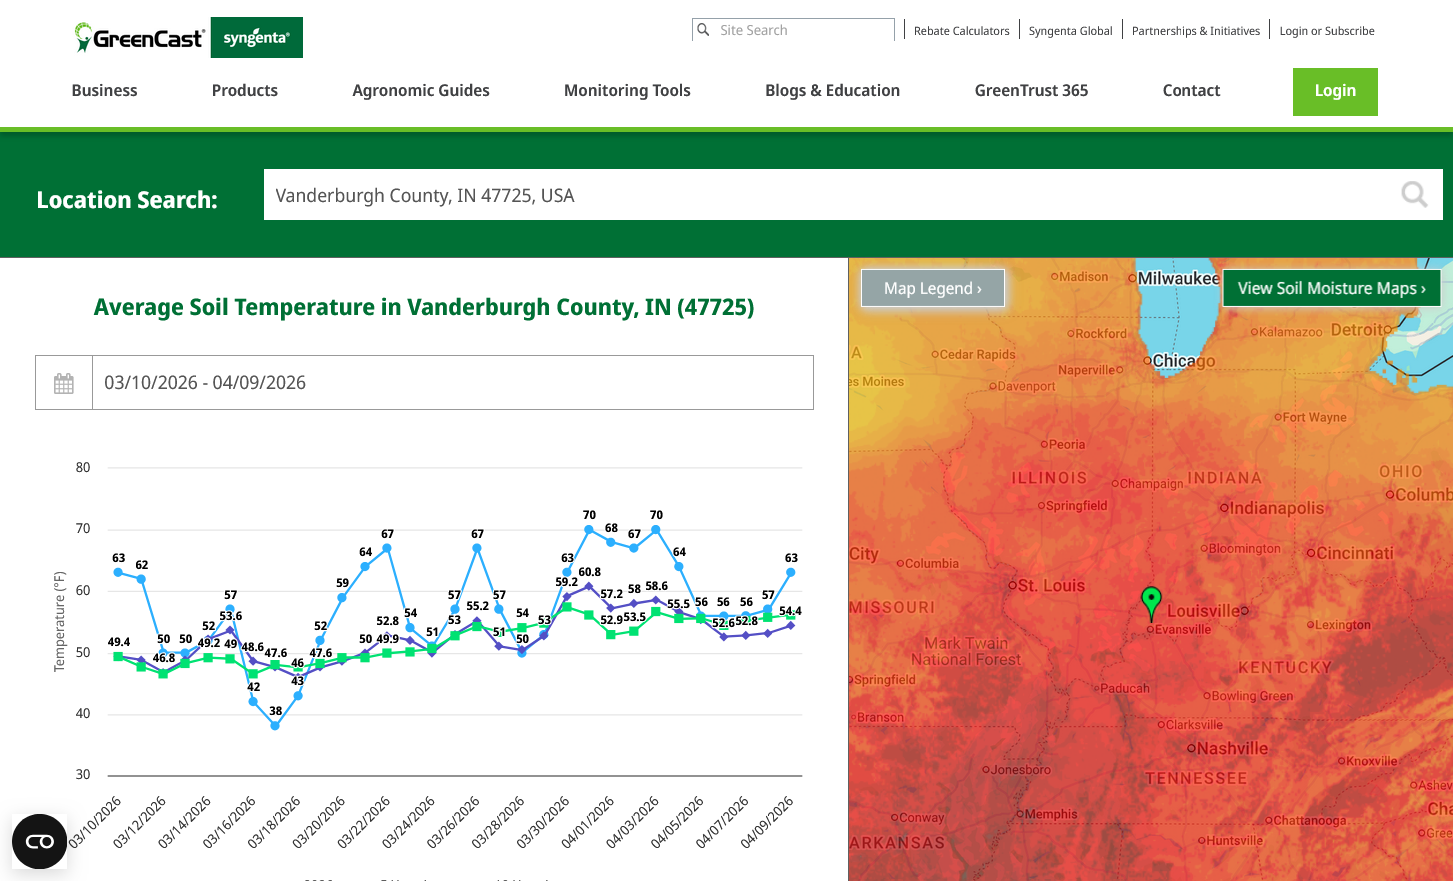This screenshot has height=881, width=1453.
Task: Click the Site Search magnifier icon
Action: click(x=704, y=30)
